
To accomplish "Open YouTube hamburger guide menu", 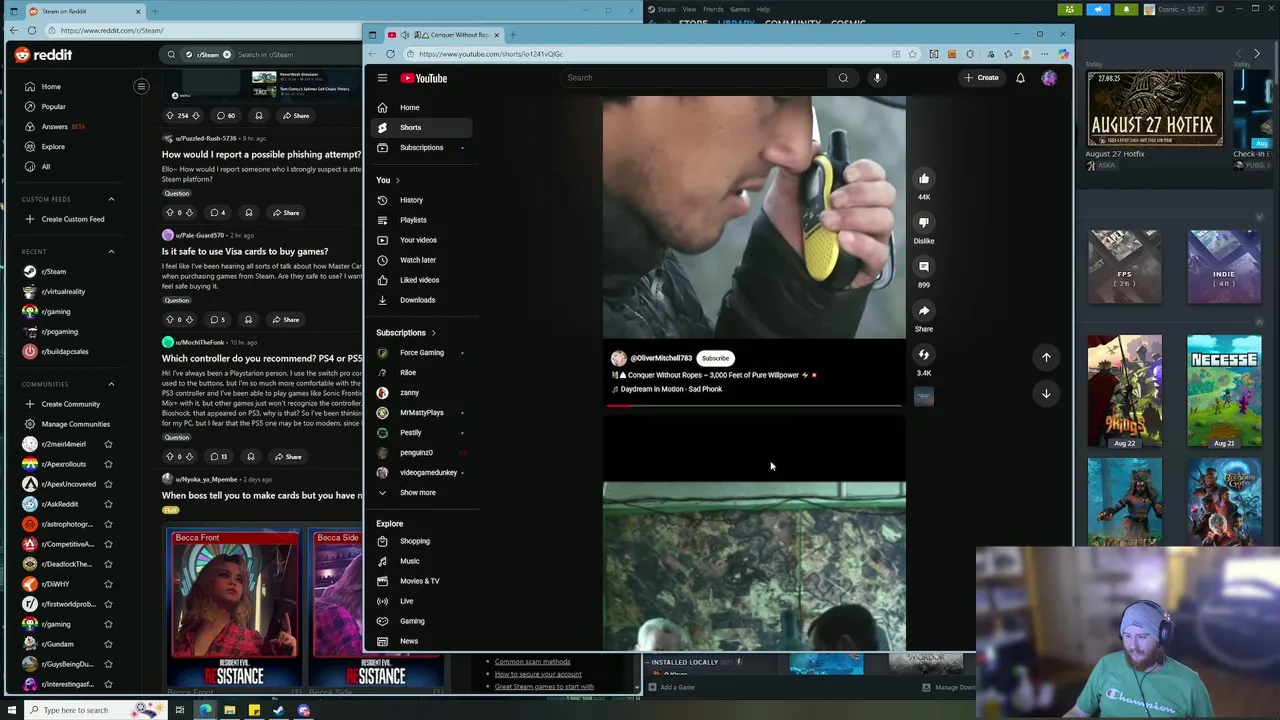I will pos(382,78).
